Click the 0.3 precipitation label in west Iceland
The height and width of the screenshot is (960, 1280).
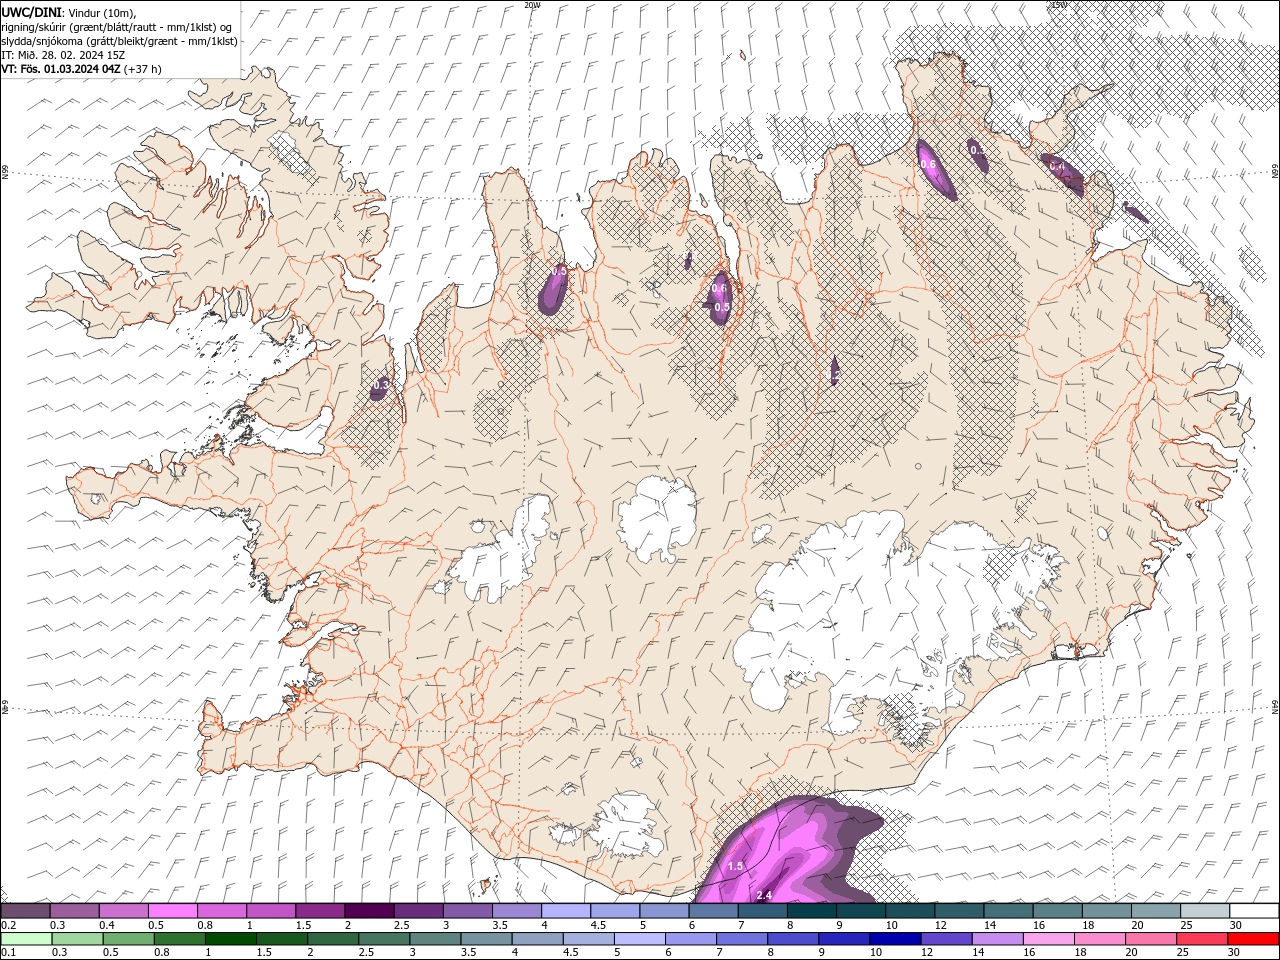(x=381, y=384)
